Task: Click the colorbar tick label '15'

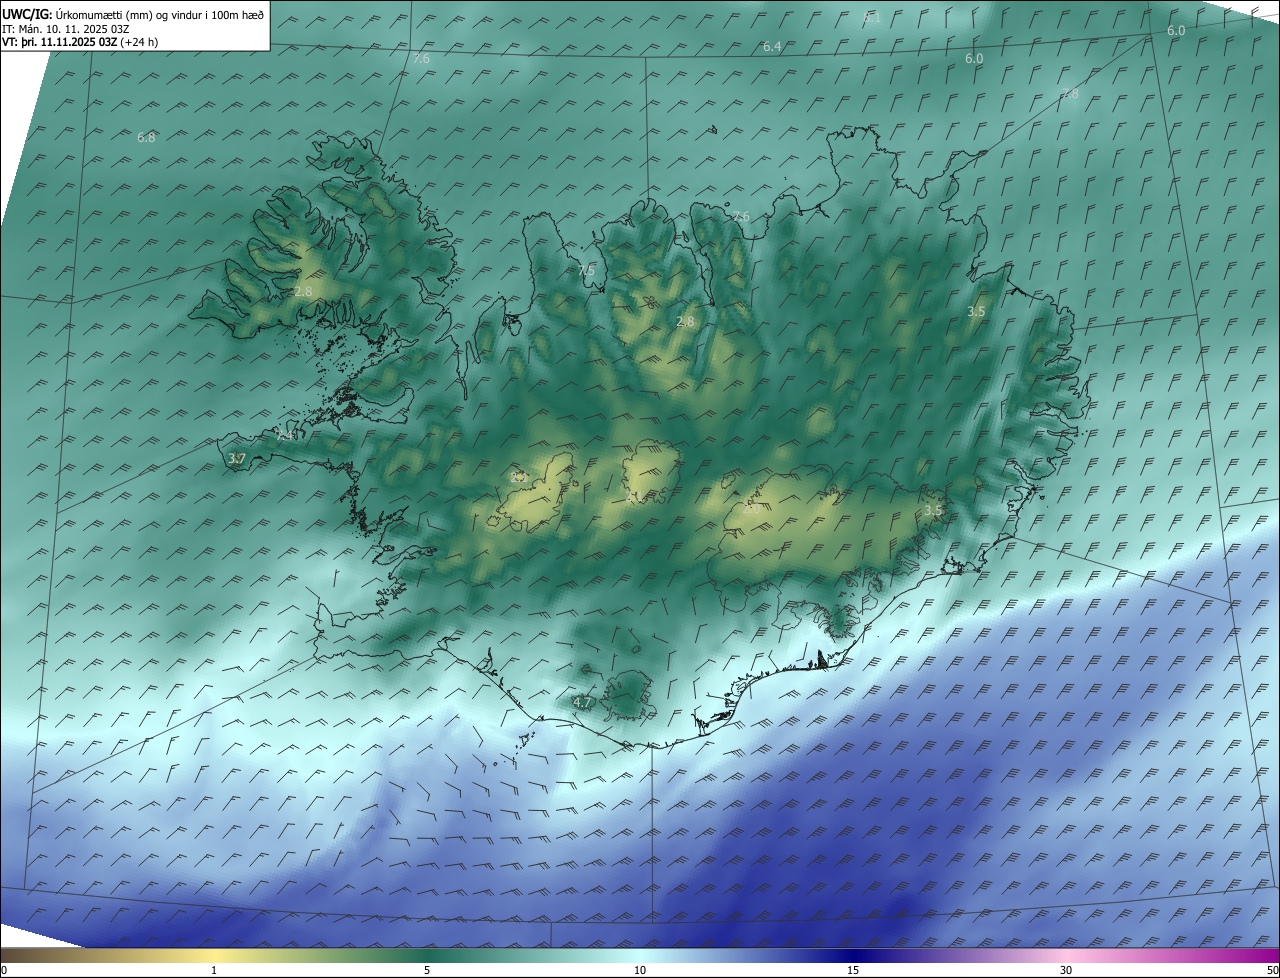Action: click(x=853, y=970)
